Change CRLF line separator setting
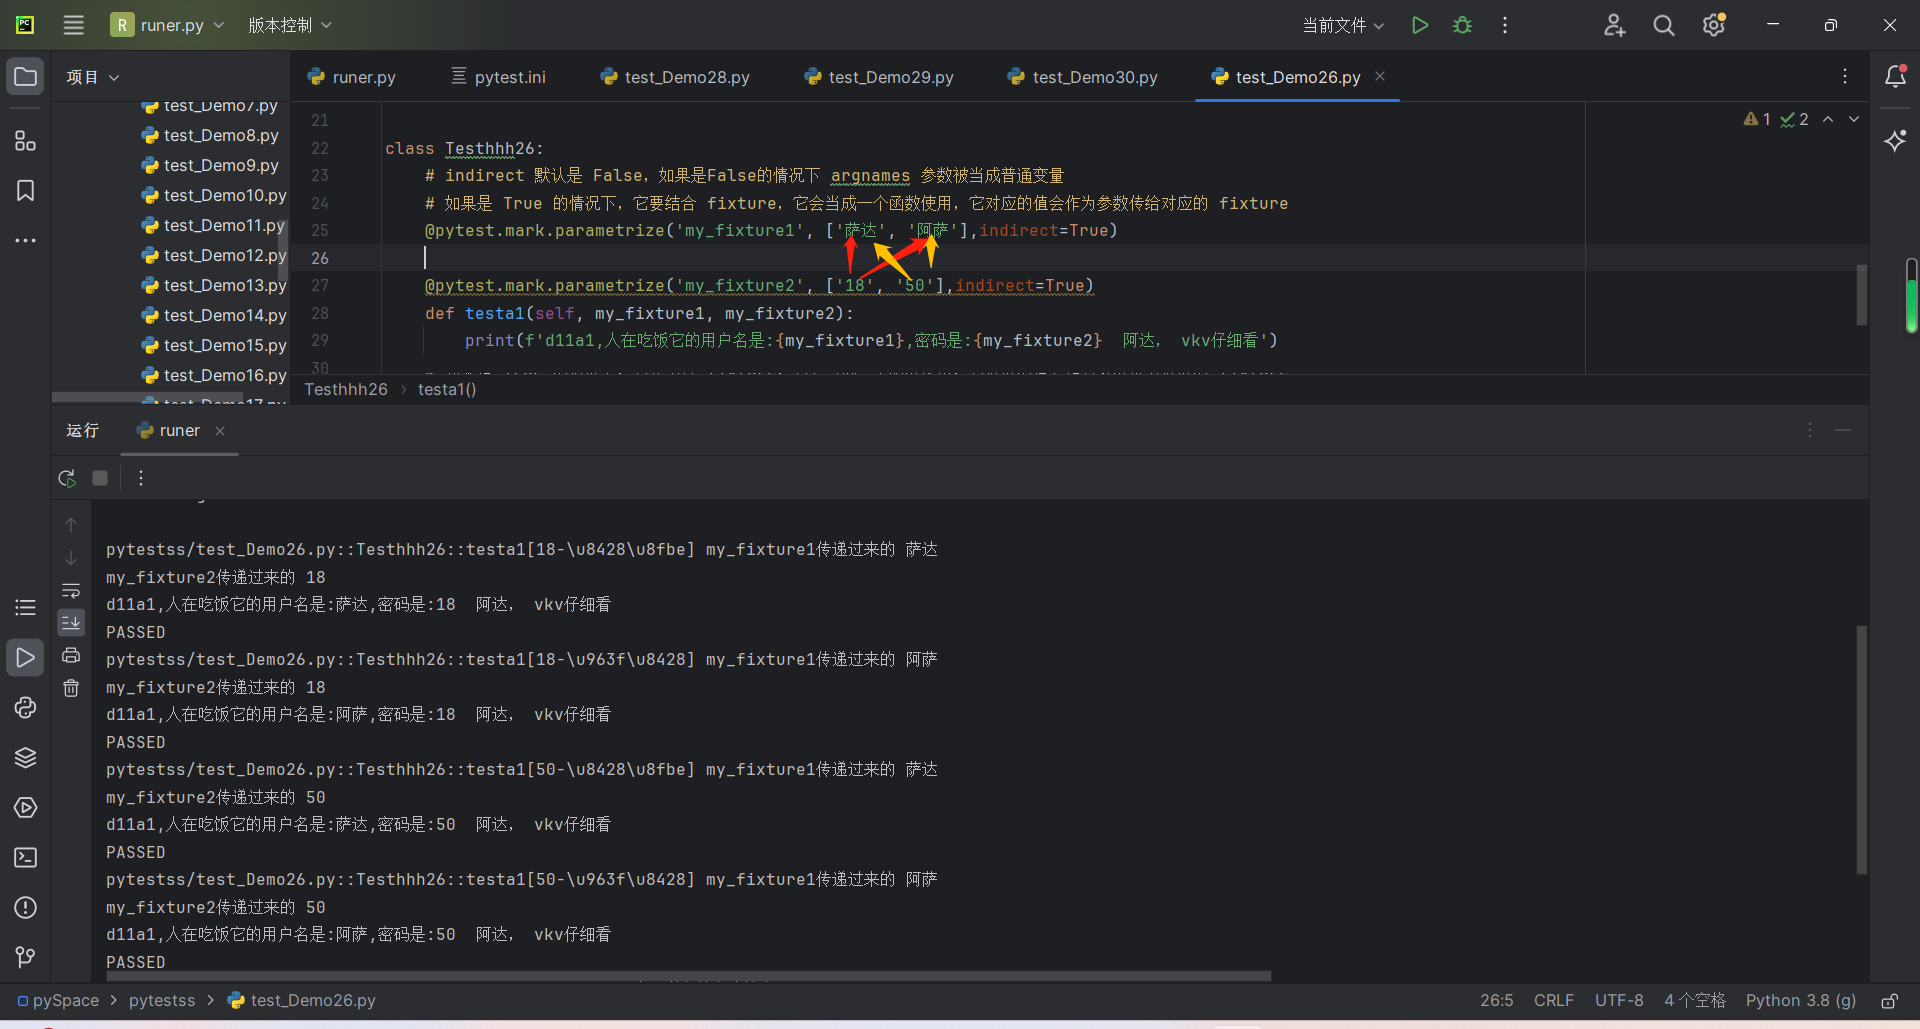The height and width of the screenshot is (1029, 1920). [1554, 1001]
